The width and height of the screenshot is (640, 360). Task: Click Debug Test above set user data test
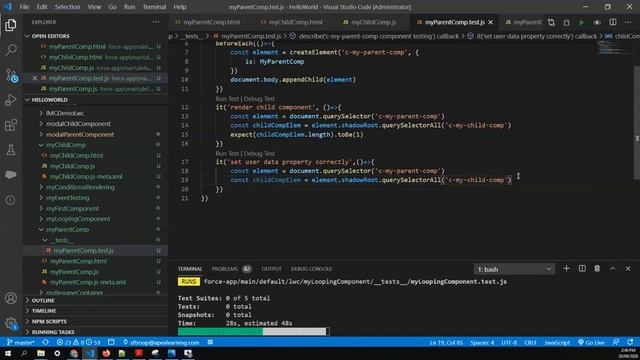point(259,153)
